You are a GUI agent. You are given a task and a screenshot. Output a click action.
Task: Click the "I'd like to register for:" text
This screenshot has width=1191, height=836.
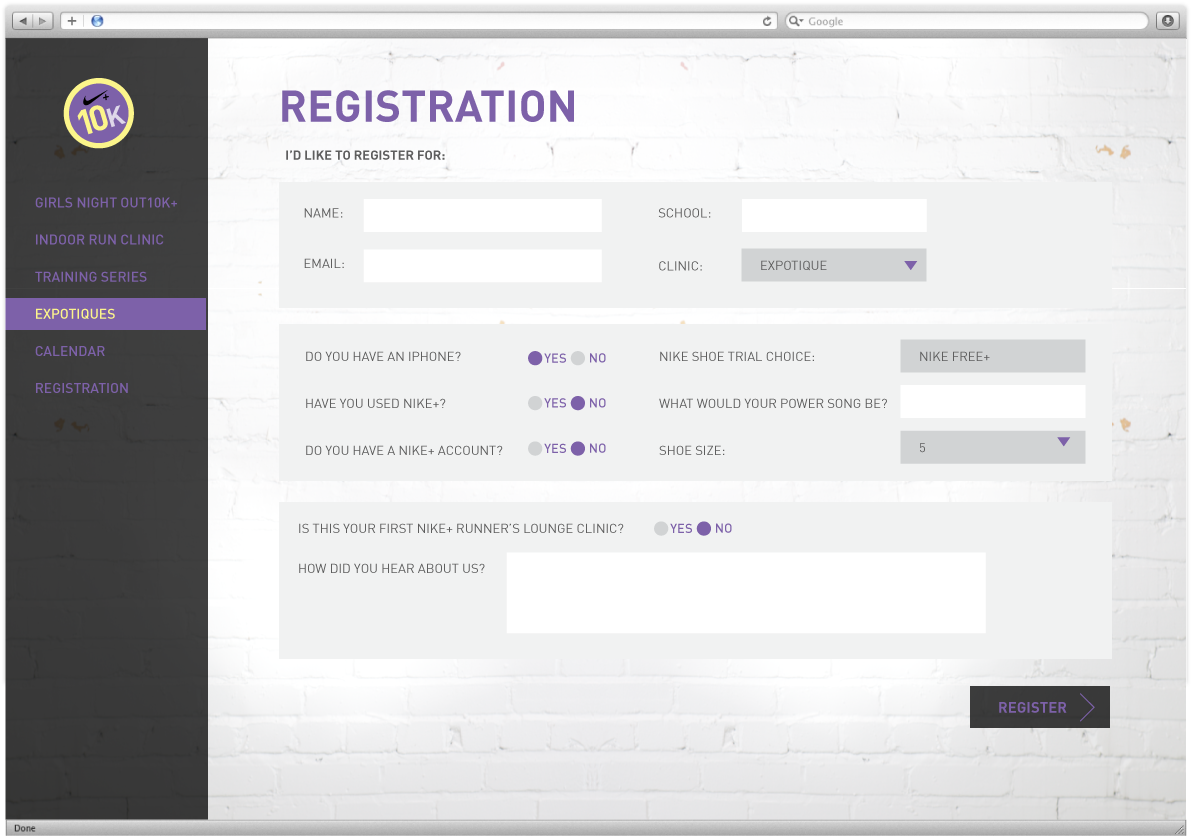(x=365, y=155)
